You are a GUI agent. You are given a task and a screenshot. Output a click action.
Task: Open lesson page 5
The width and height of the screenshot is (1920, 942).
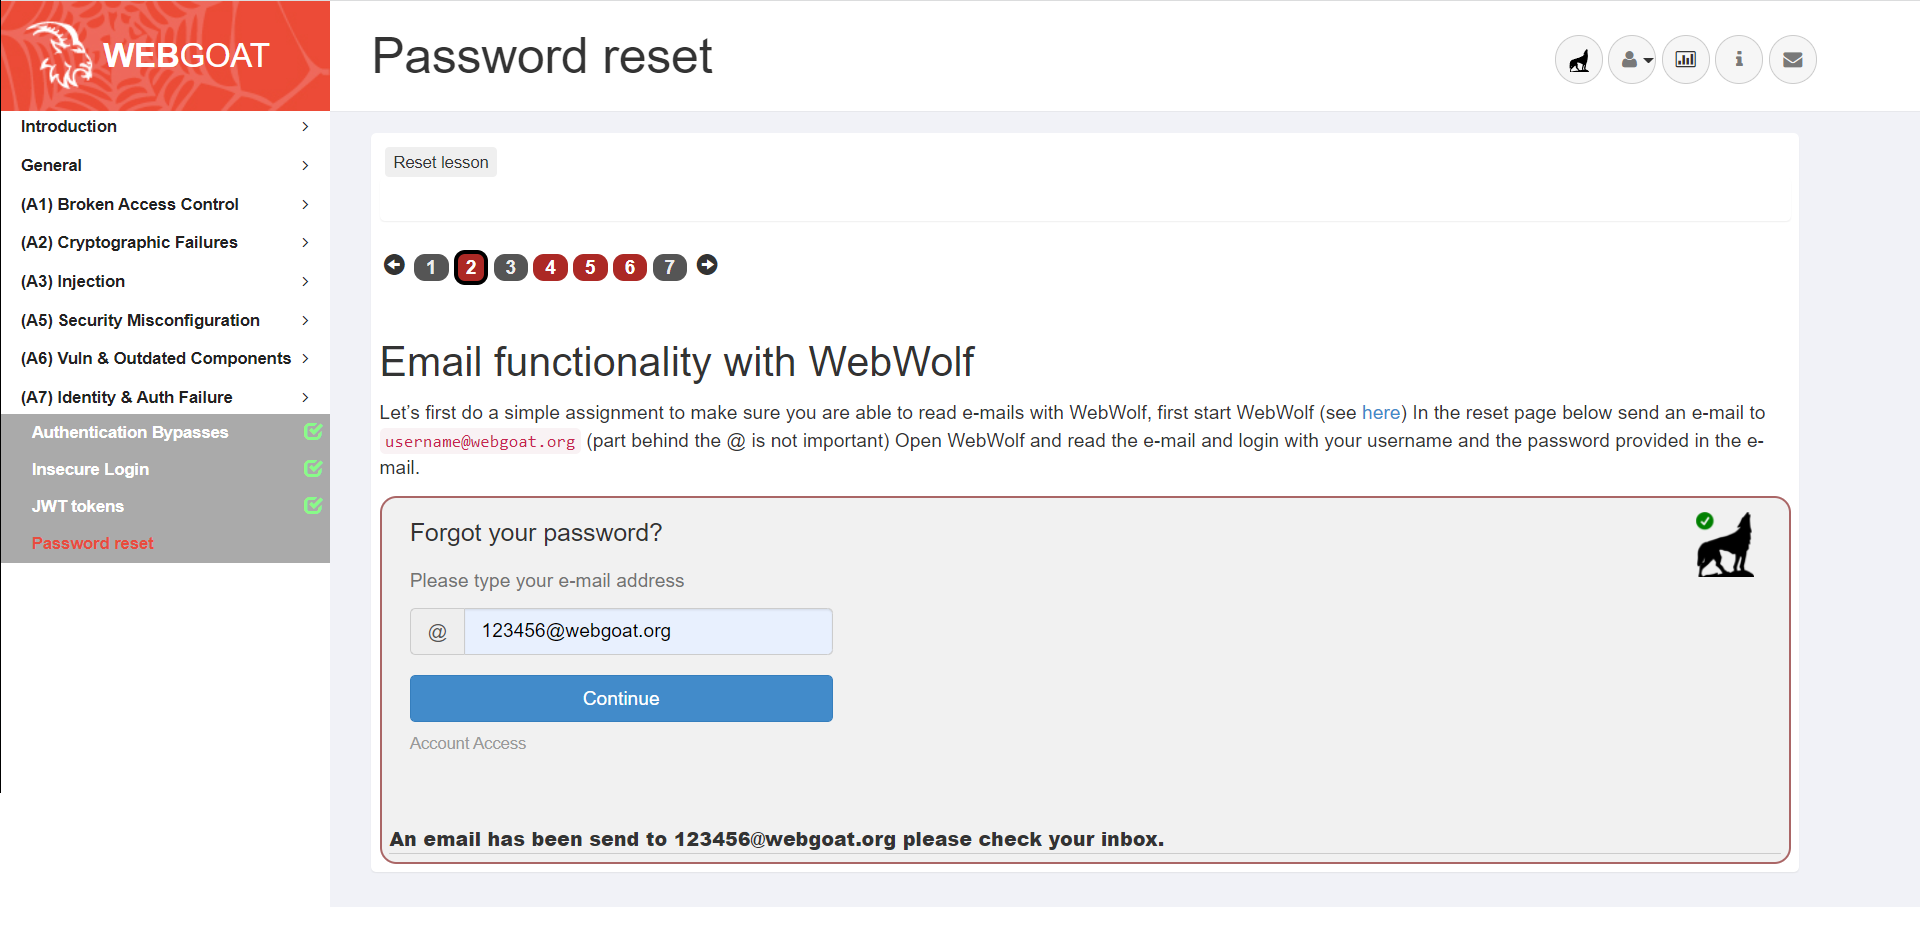[x=590, y=267]
